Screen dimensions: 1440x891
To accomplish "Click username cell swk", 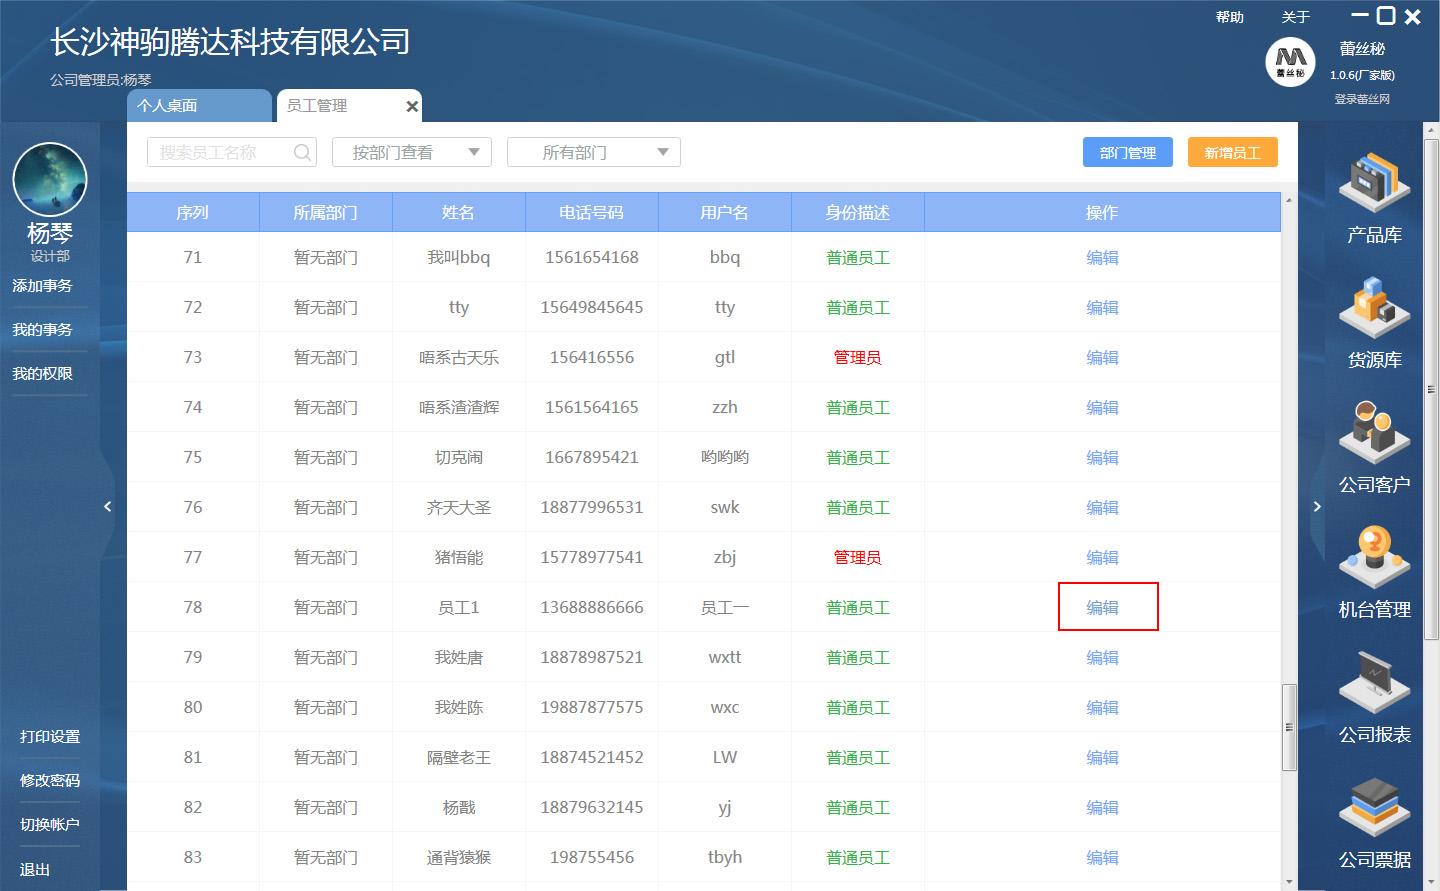I will coord(725,507).
